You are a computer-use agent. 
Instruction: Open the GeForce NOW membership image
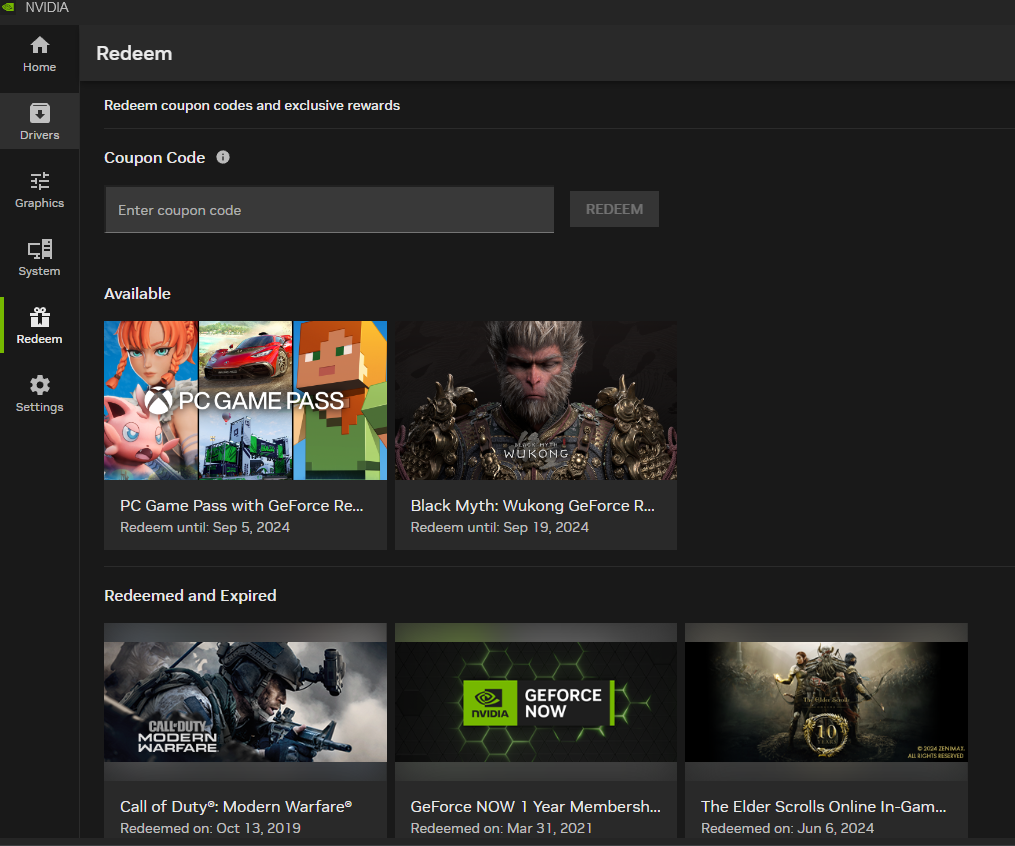536,702
